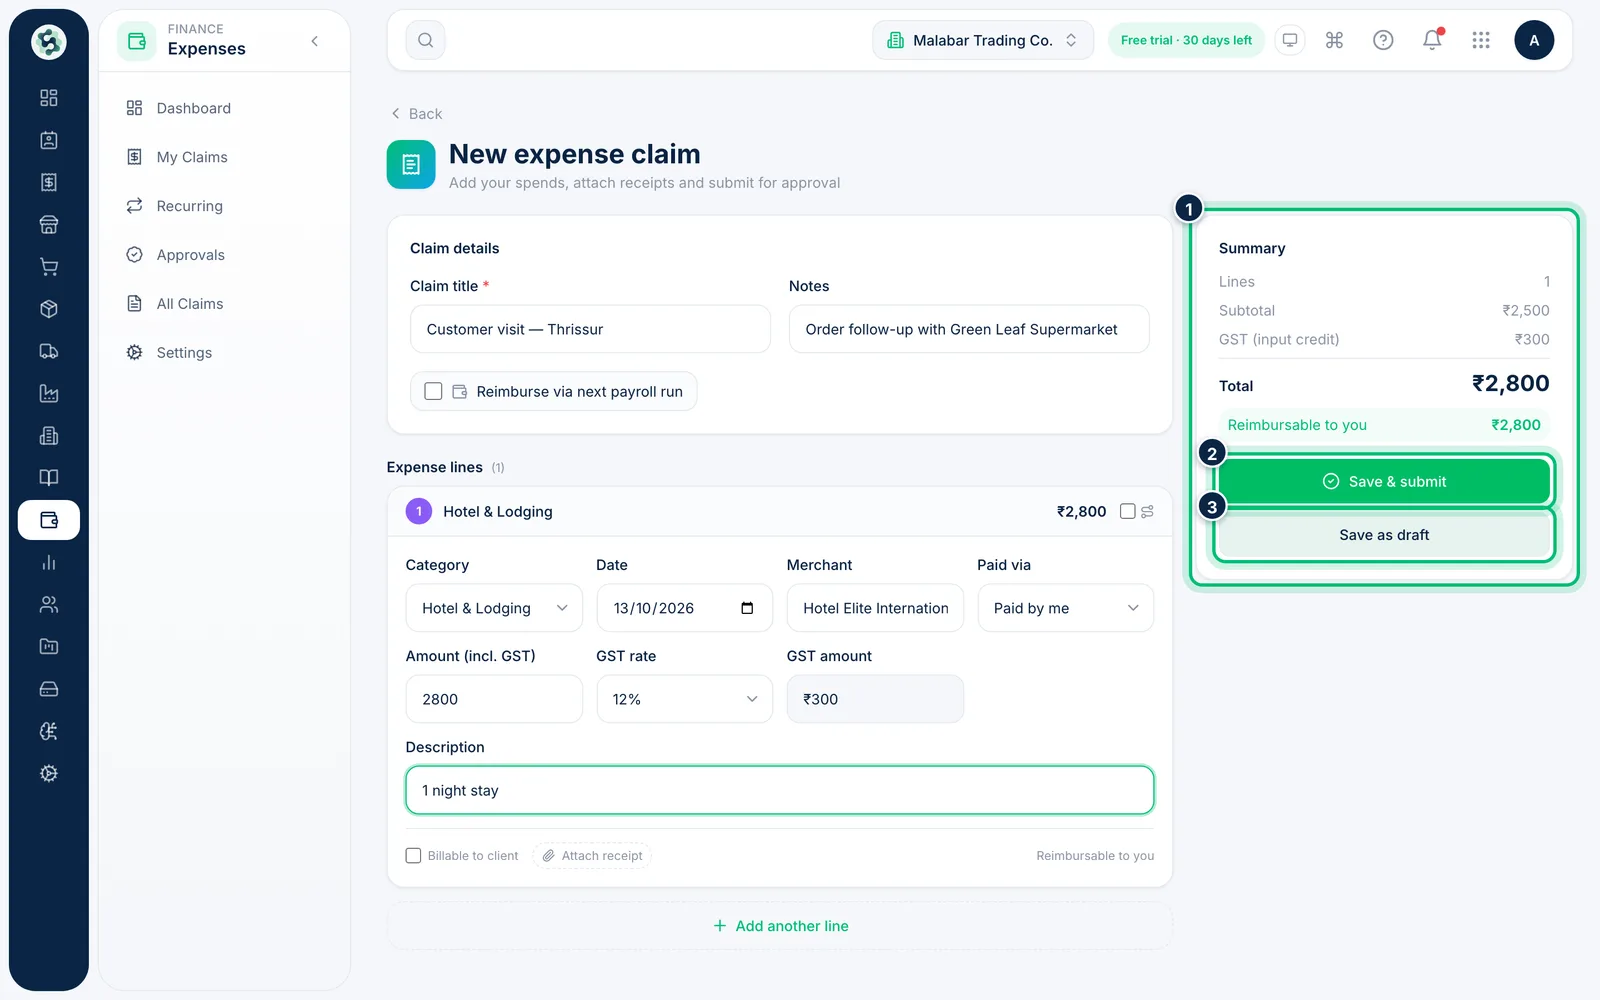1600x1000 pixels.
Task: Click the Claim title input field
Action: pyautogui.click(x=590, y=329)
